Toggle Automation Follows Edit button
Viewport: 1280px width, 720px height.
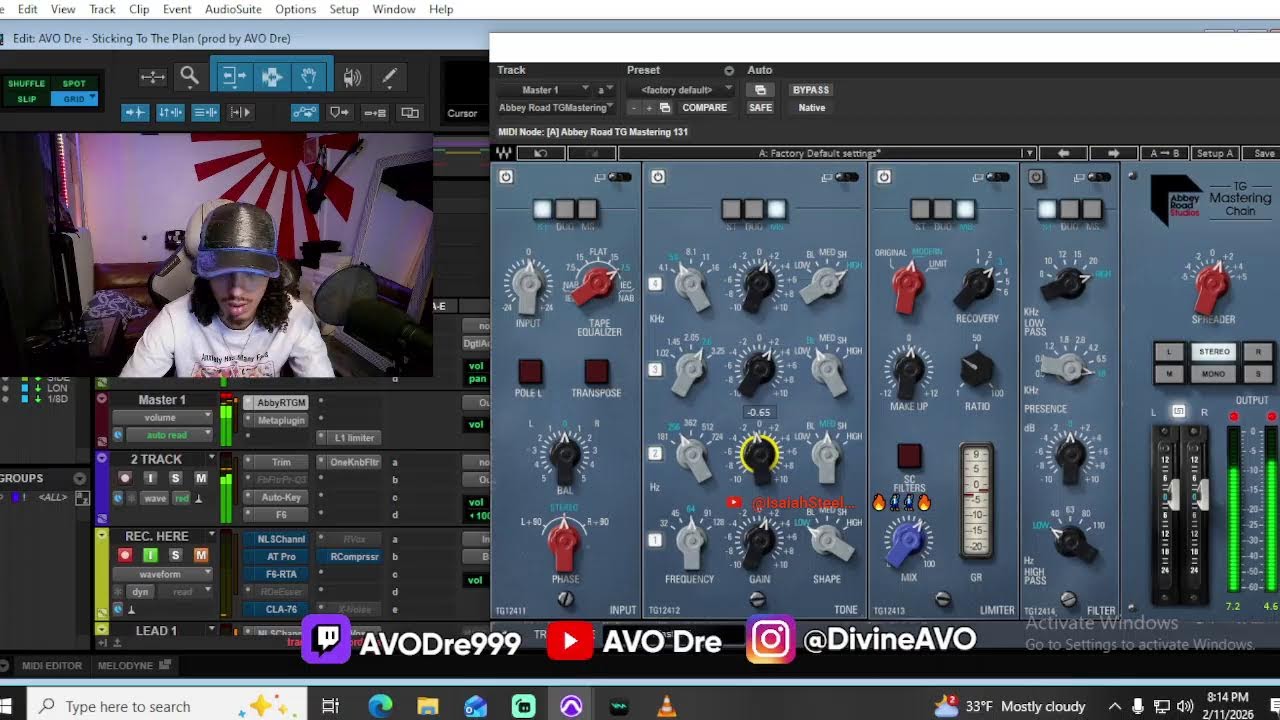pos(305,113)
